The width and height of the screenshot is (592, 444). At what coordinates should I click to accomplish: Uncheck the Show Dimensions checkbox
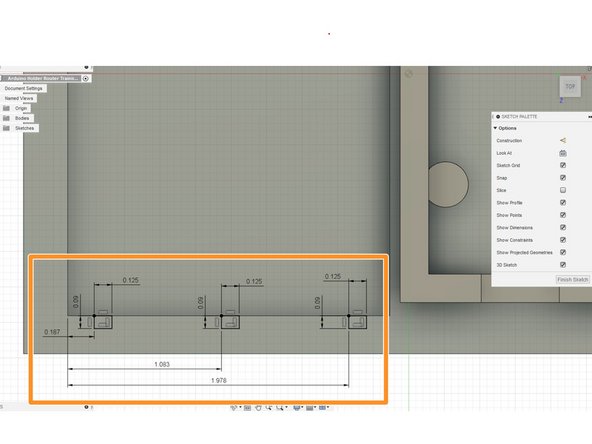click(563, 228)
